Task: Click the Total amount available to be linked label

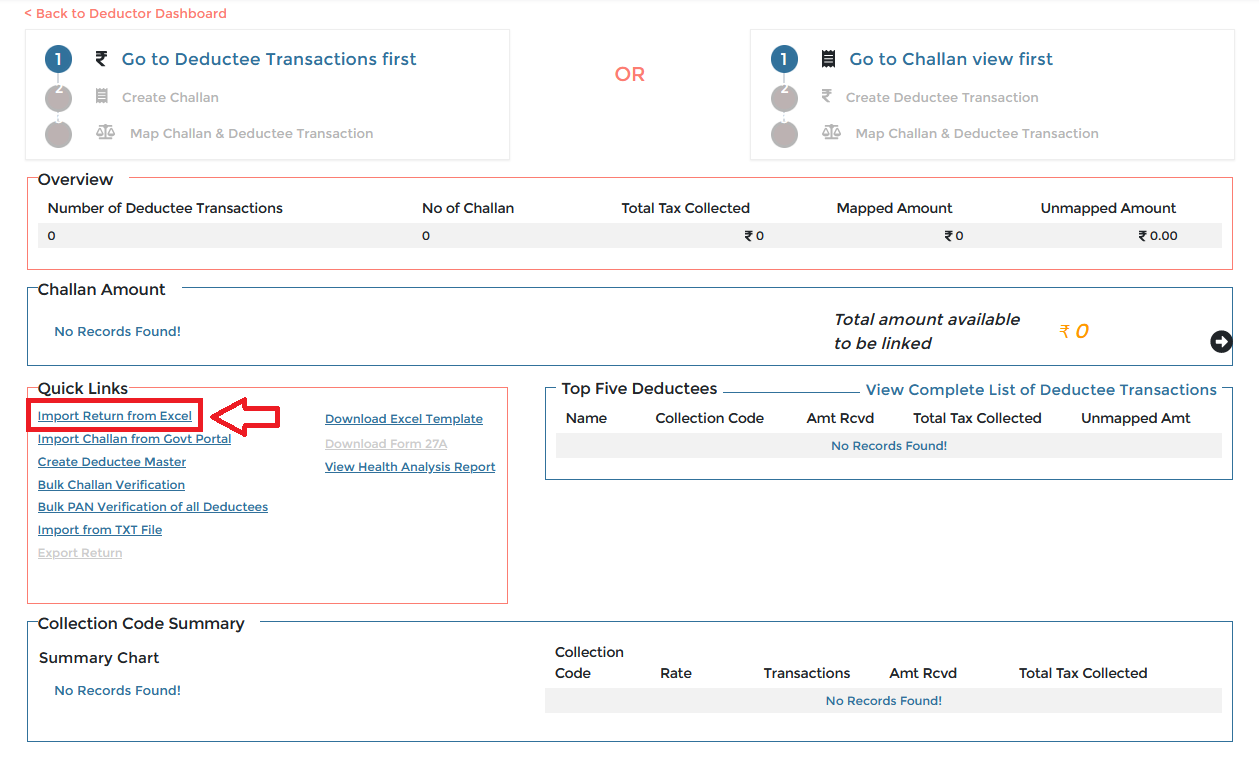Action: click(x=927, y=331)
